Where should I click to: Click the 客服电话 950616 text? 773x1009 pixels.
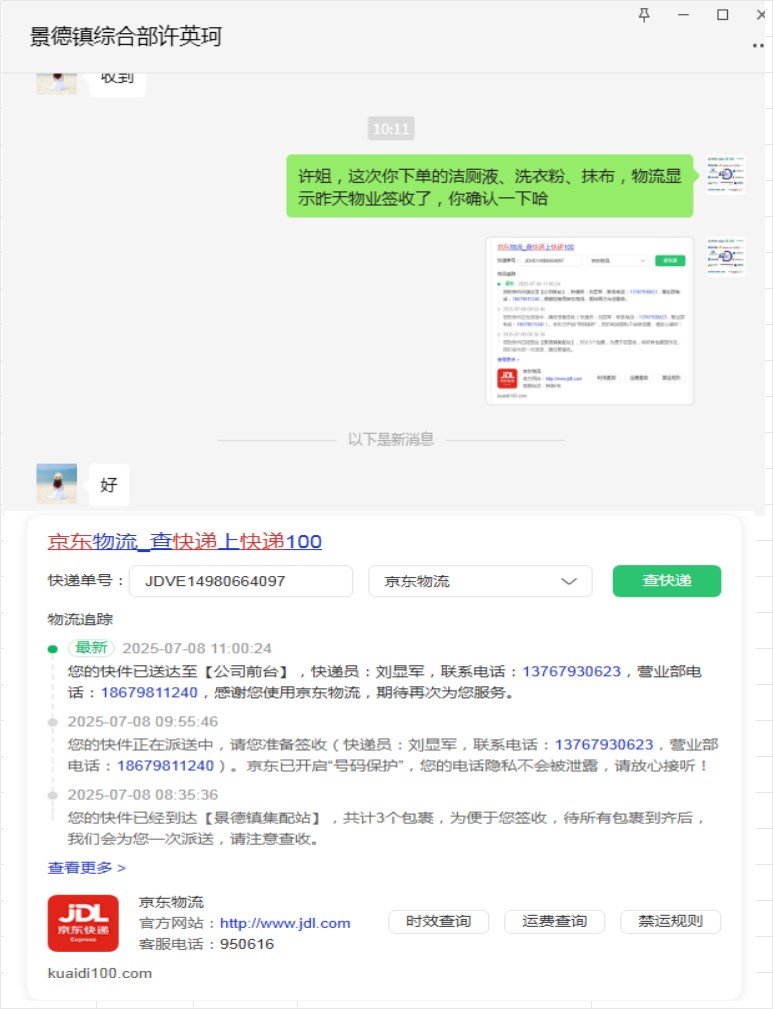(x=207, y=944)
